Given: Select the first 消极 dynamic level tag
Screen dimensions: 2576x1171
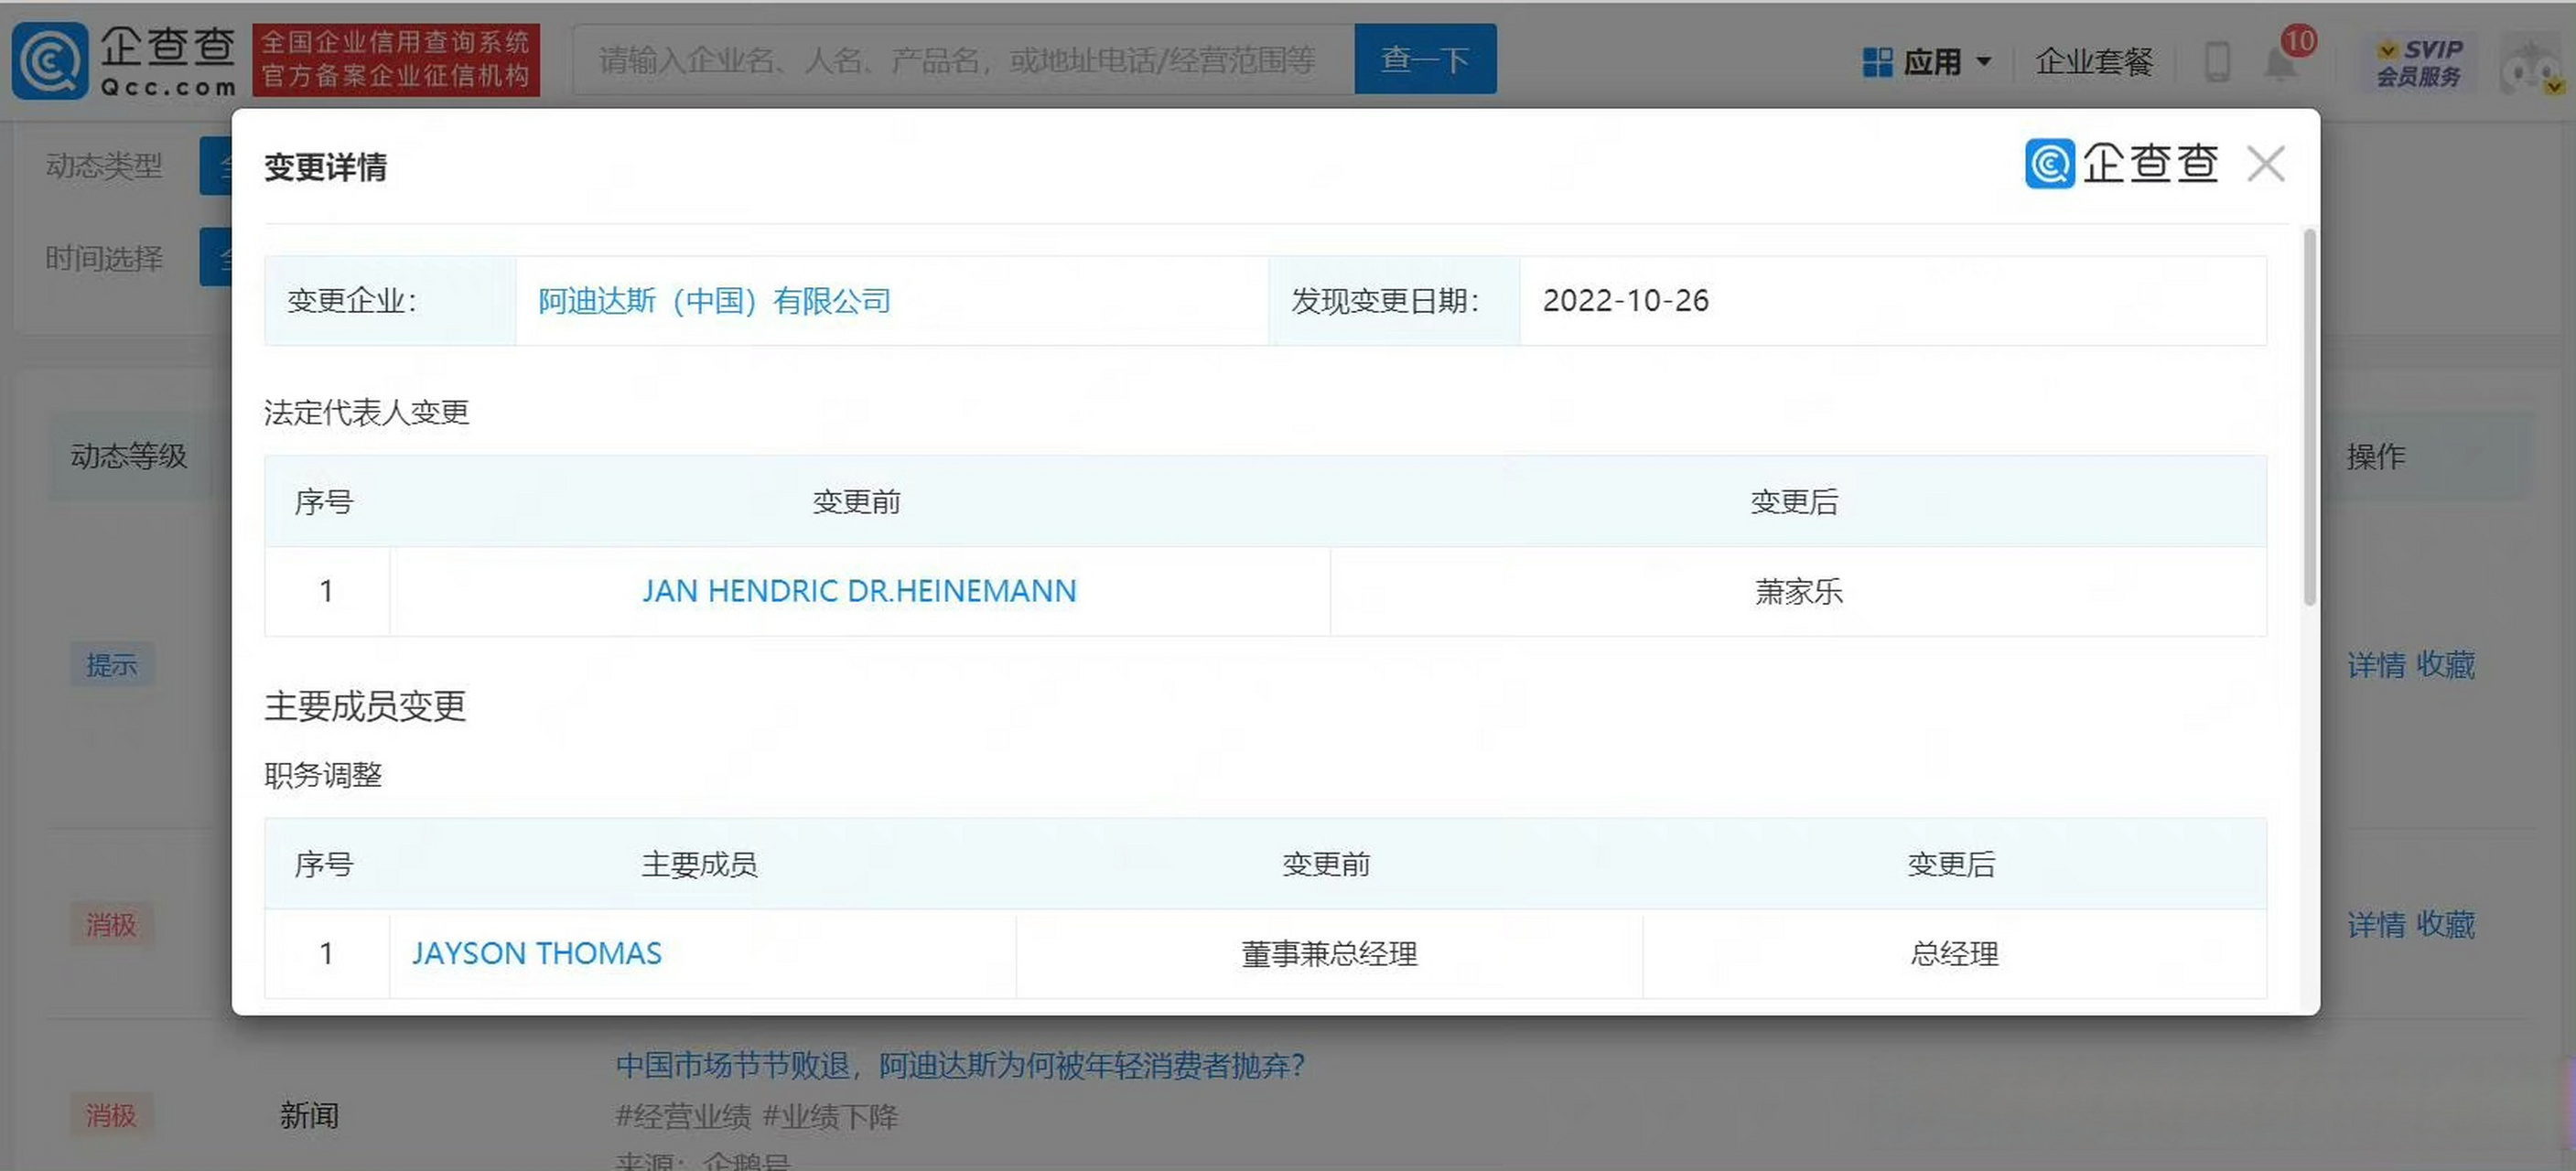Looking at the screenshot, I should pos(112,925).
